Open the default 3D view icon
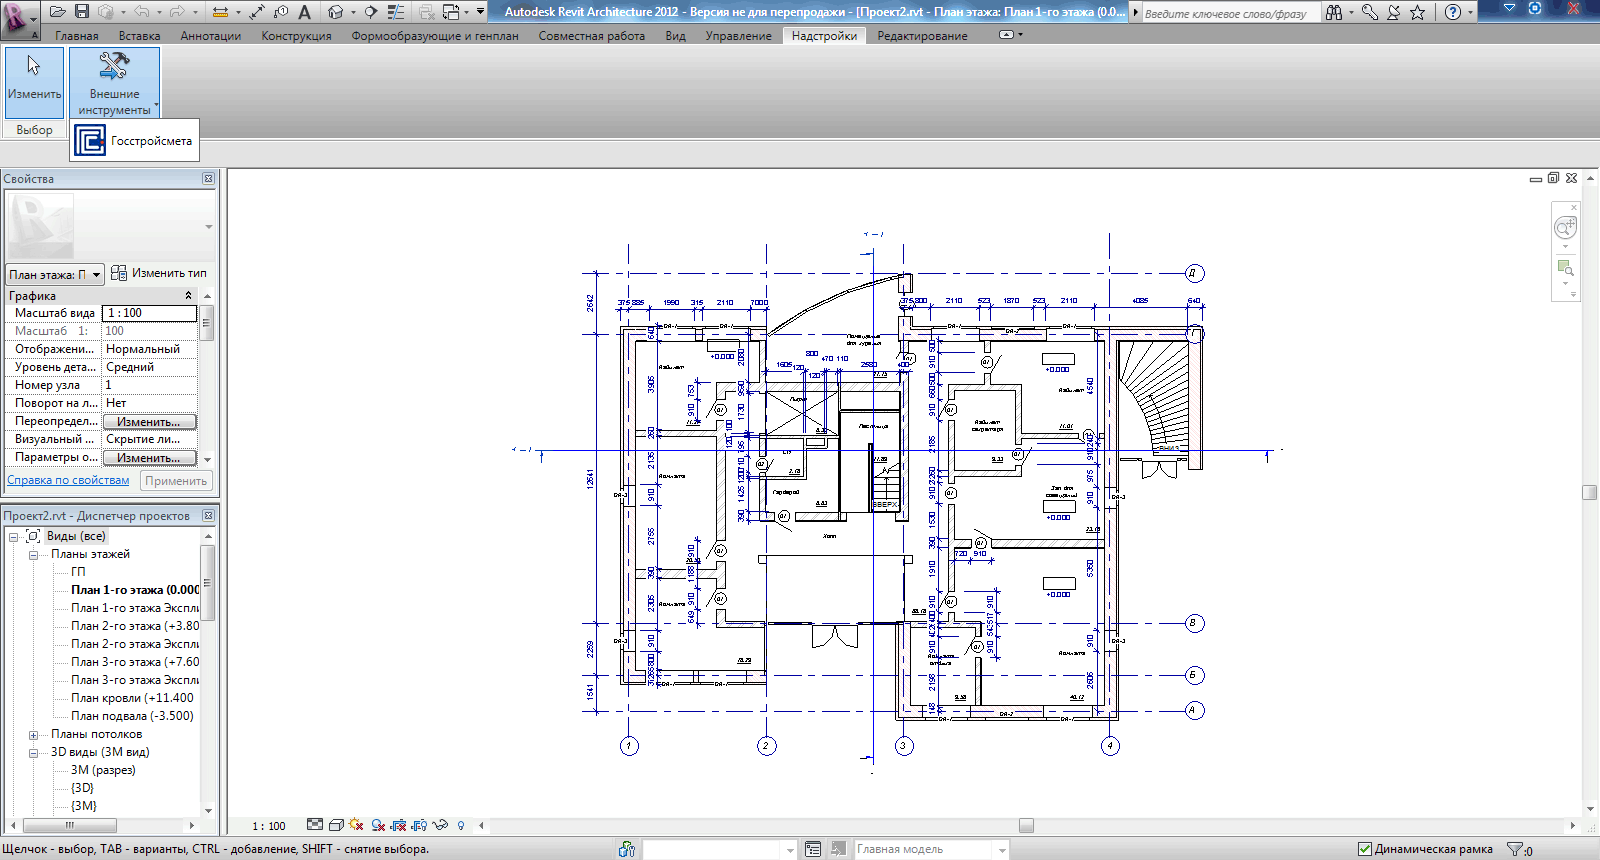 (x=335, y=12)
